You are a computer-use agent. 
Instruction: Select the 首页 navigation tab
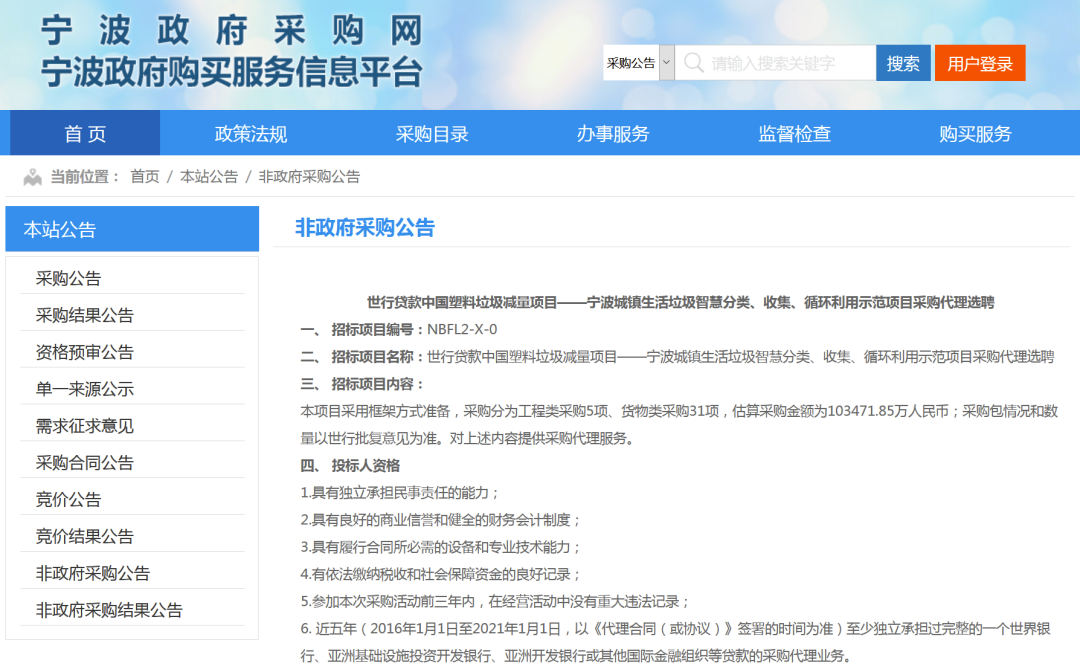pos(84,133)
